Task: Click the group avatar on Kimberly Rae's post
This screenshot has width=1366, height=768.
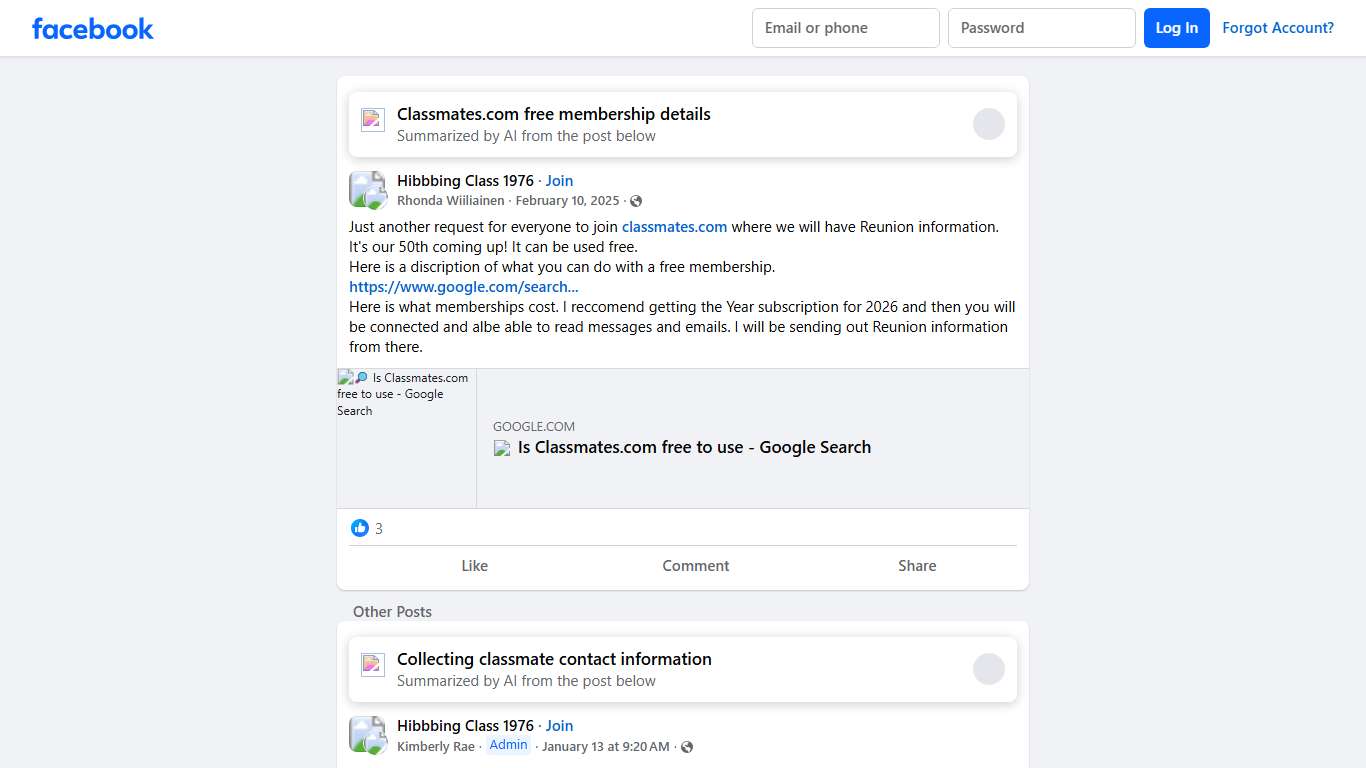Action: point(367,734)
